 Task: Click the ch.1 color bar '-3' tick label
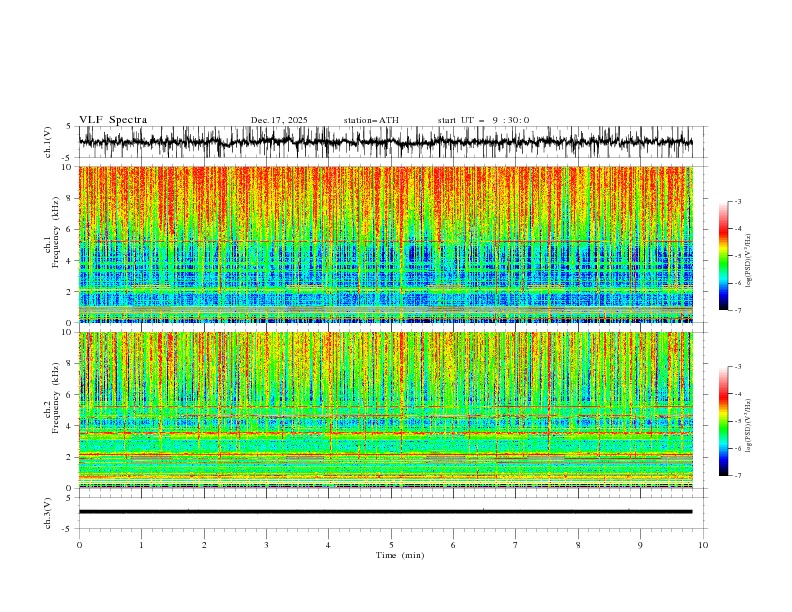coord(737,201)
